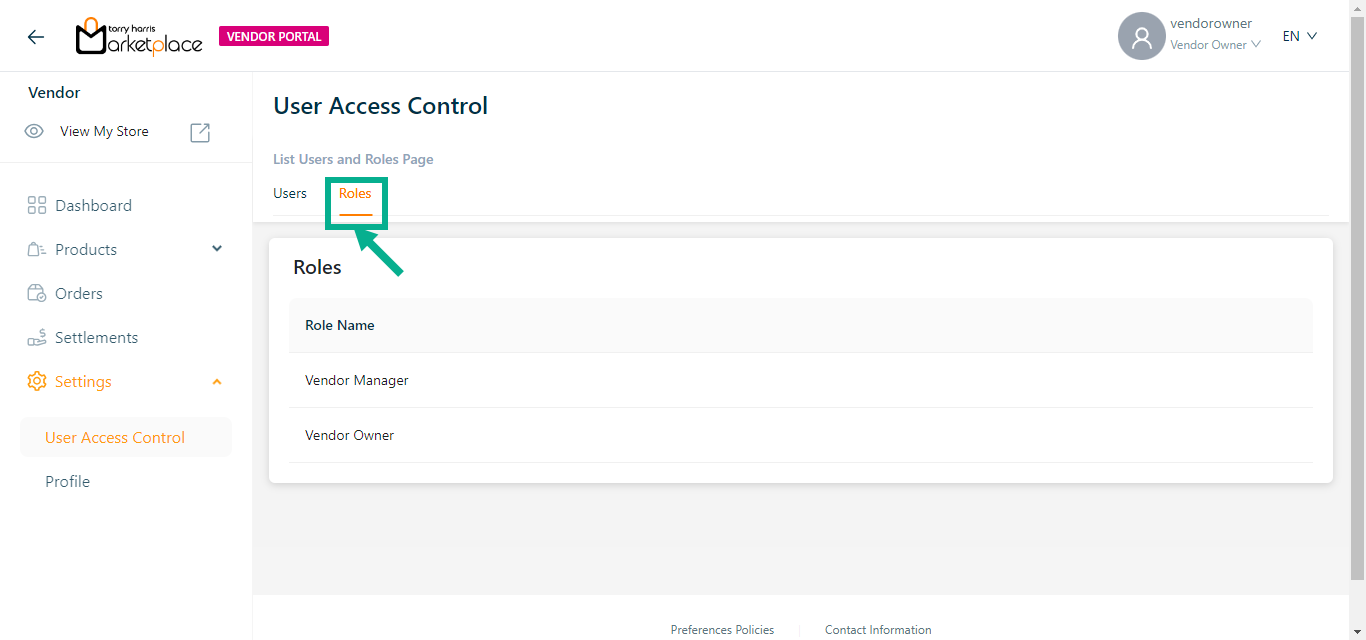Click the Settlements money icon

[x=37, y=337]
